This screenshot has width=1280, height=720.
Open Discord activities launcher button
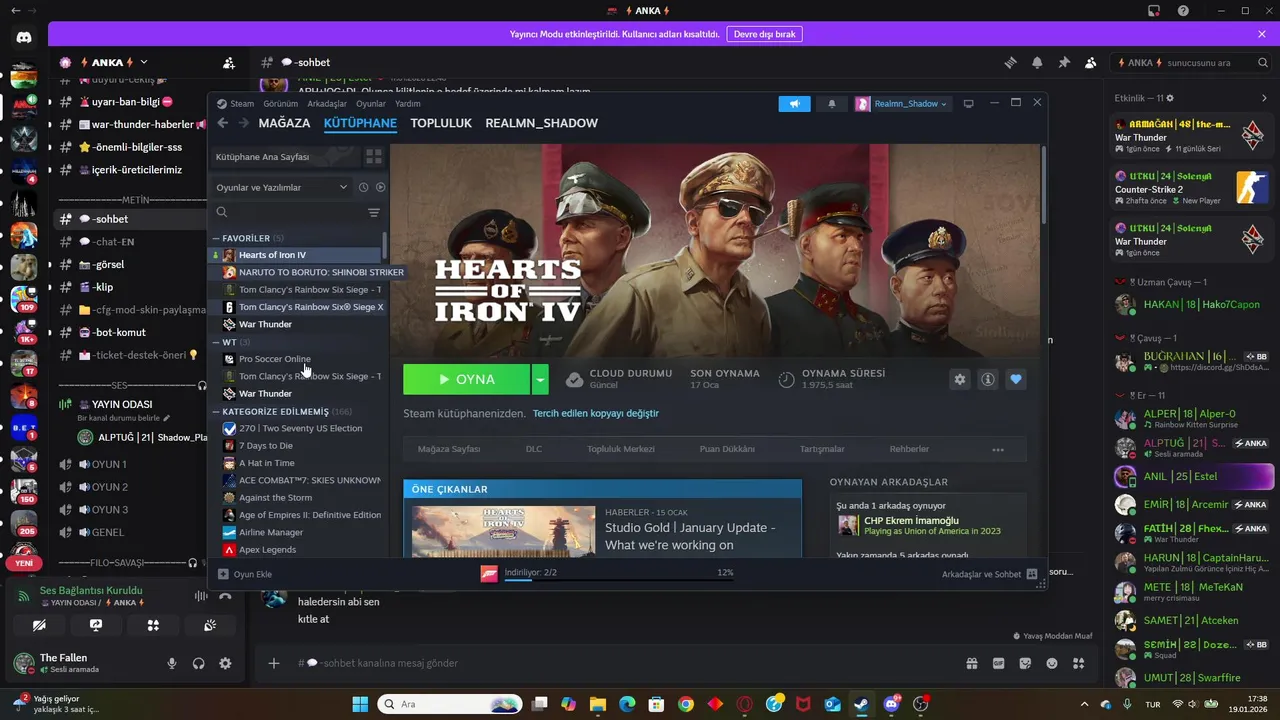[x=153, y=625]
